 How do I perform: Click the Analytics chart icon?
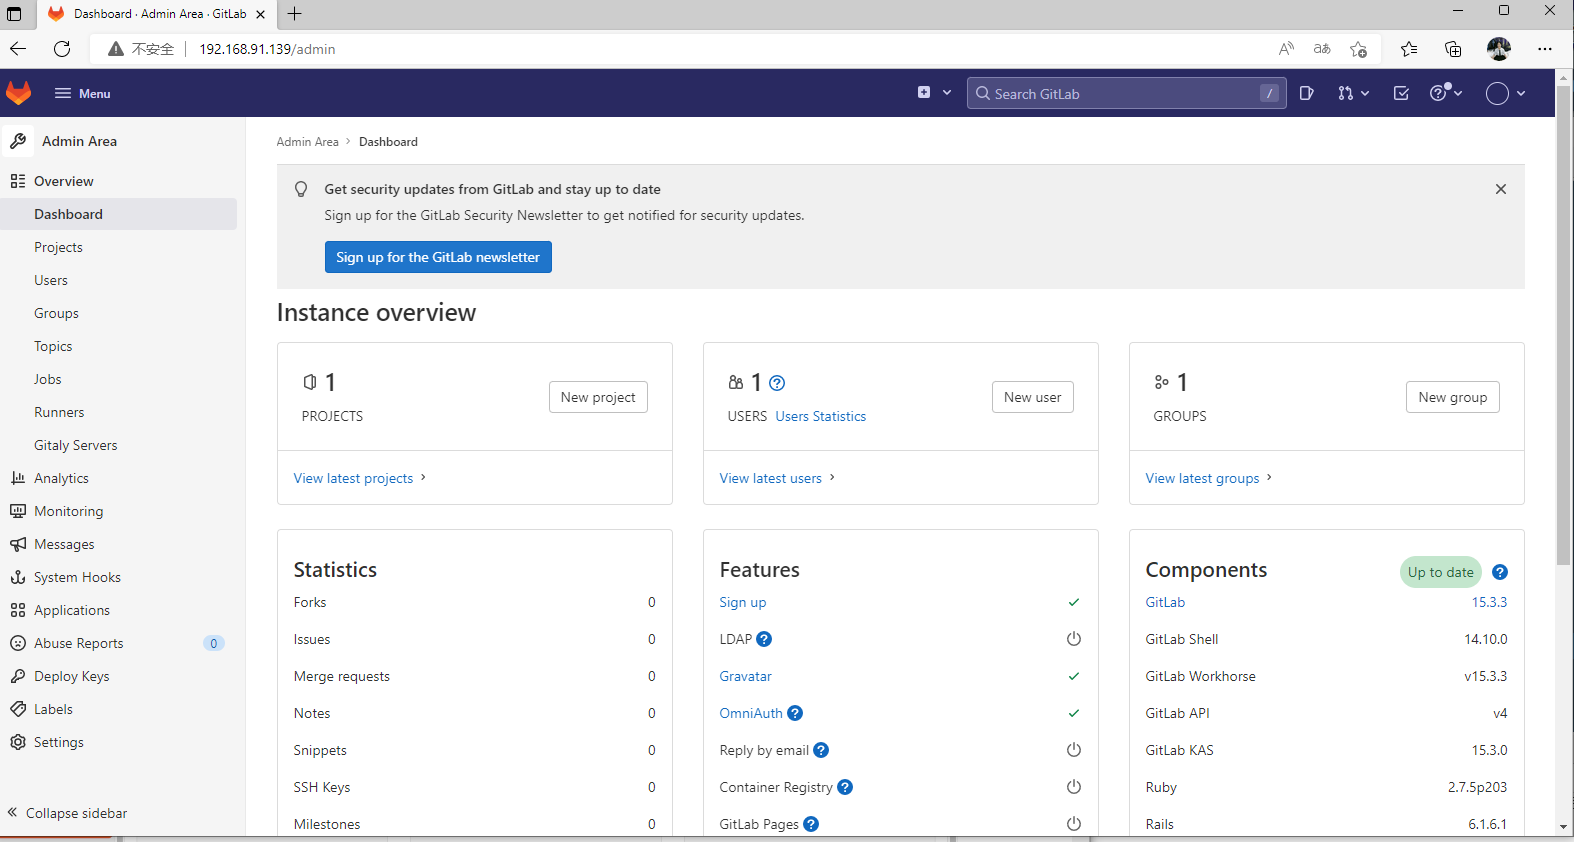tap(17, 478)
